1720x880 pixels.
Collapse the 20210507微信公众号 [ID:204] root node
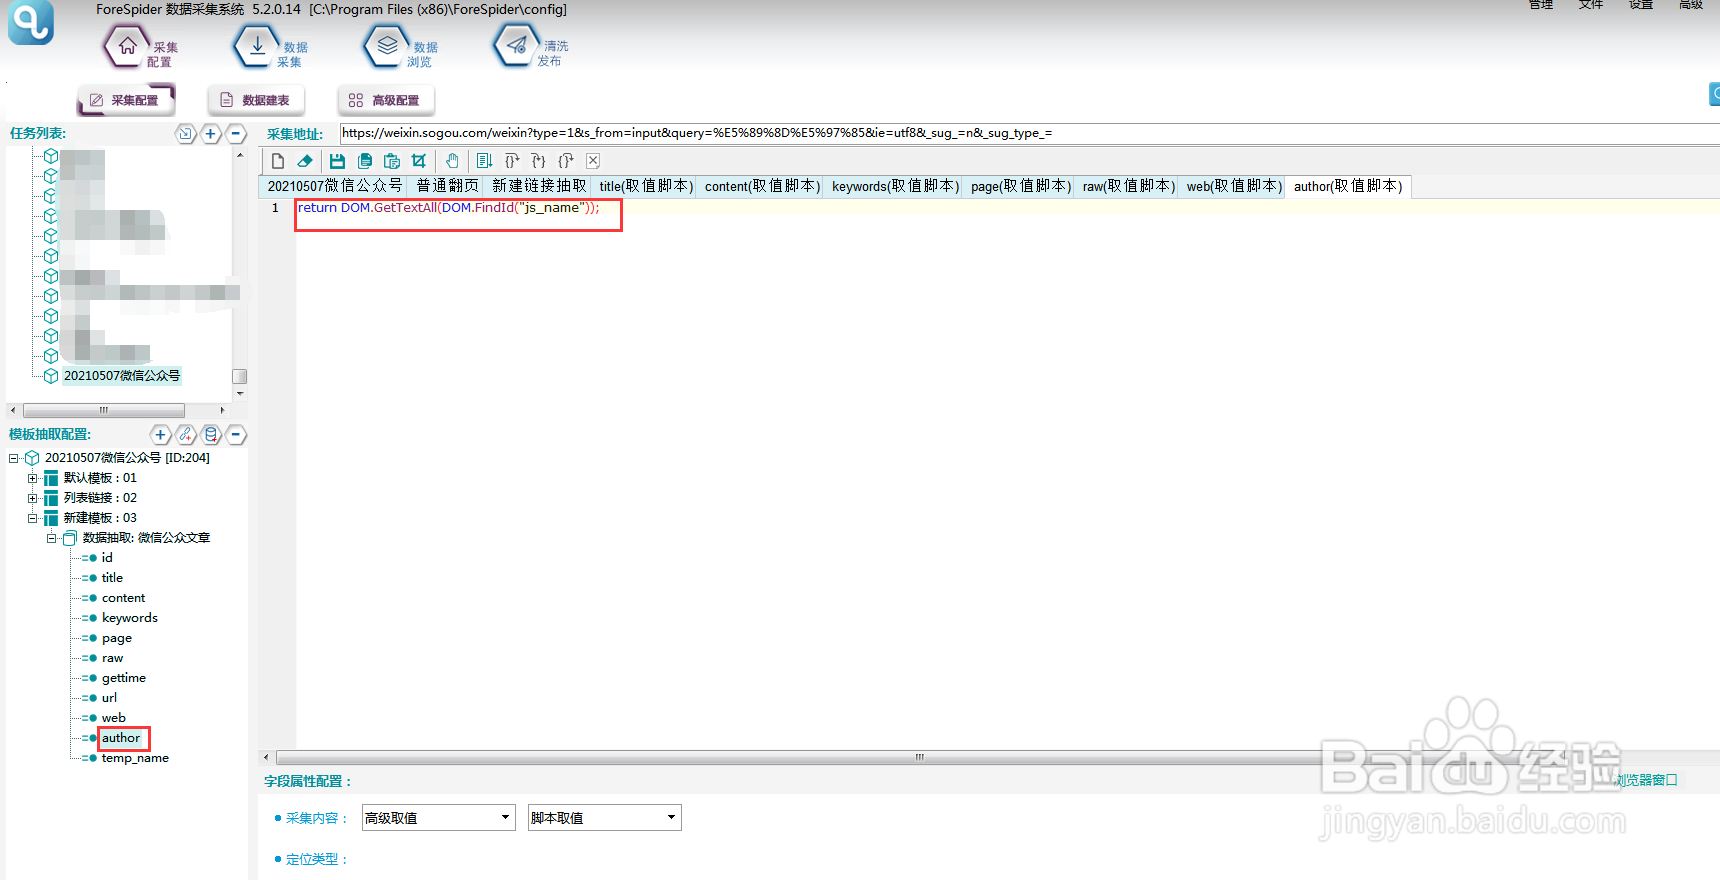[13, 458]
